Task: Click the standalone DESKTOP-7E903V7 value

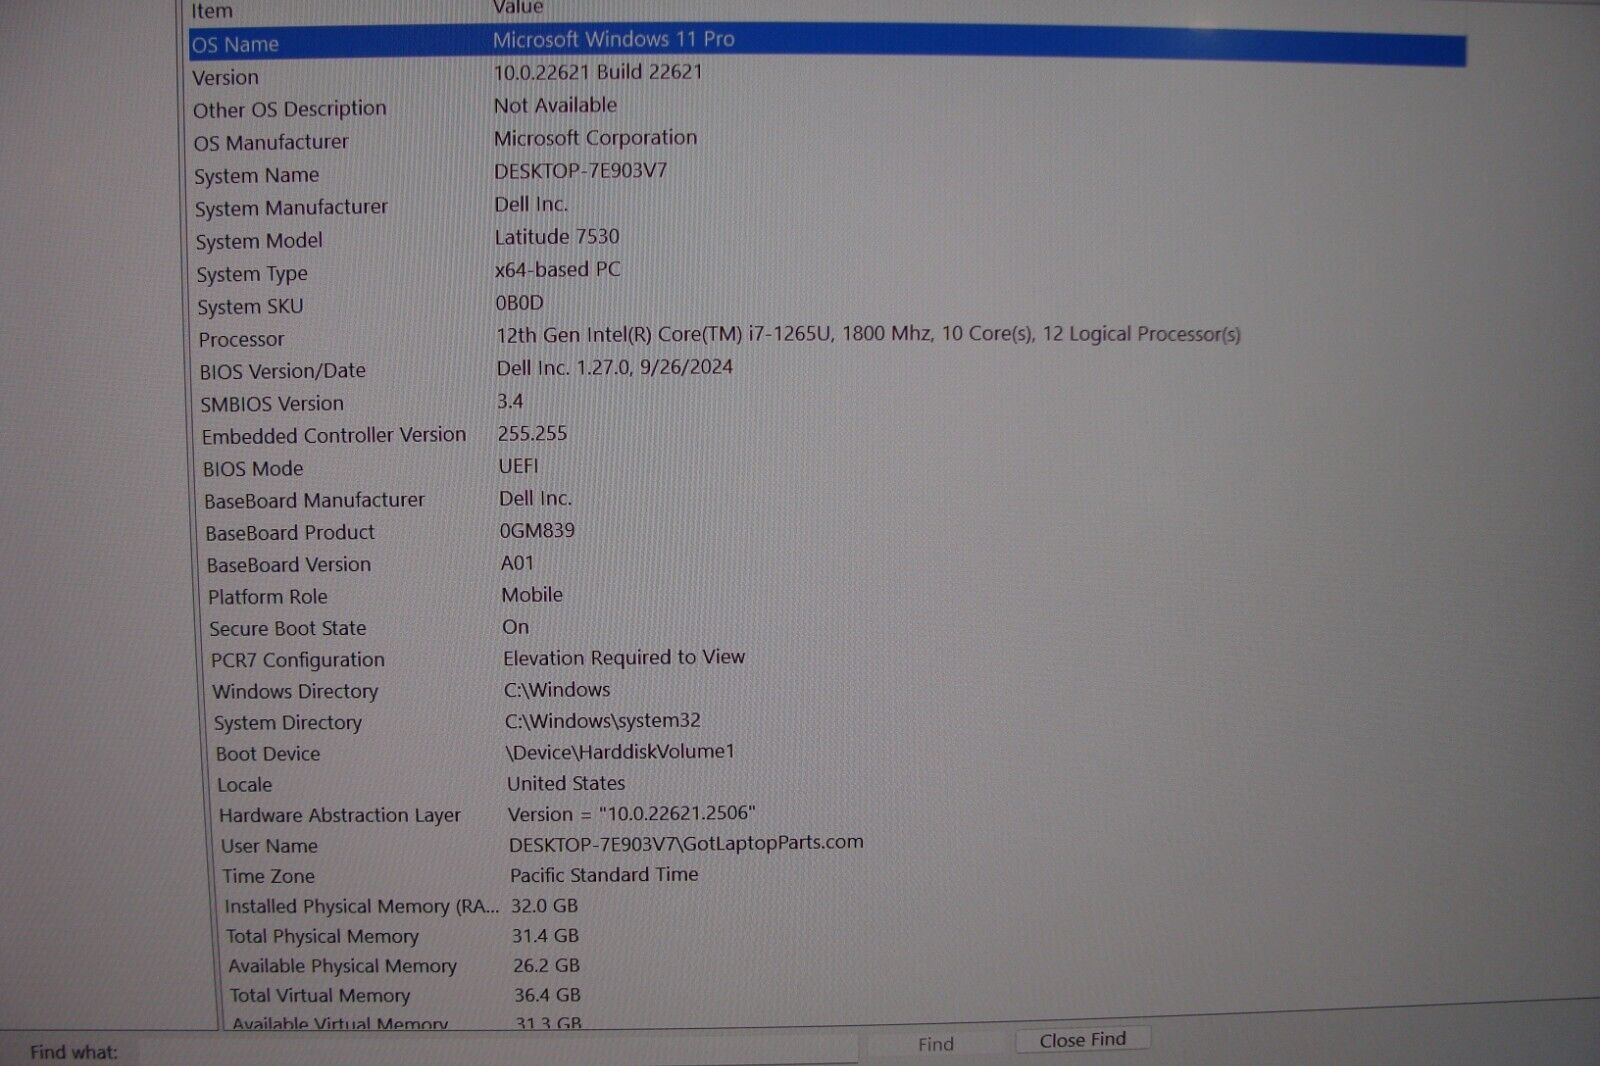Action: click(580, 171)
